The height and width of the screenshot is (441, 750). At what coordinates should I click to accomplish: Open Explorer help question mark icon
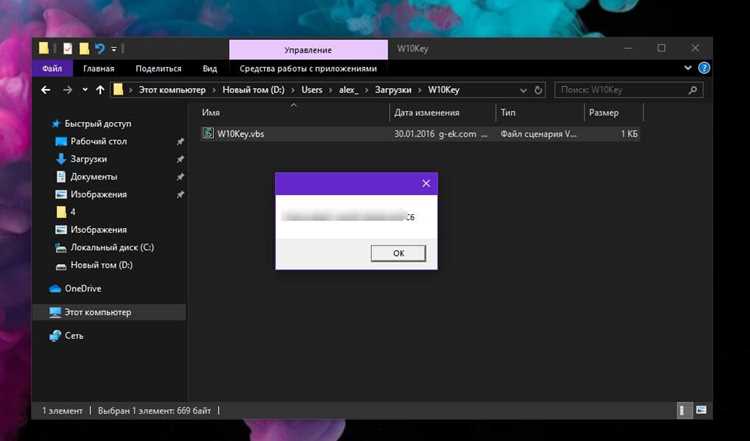[x=704, y=68]
